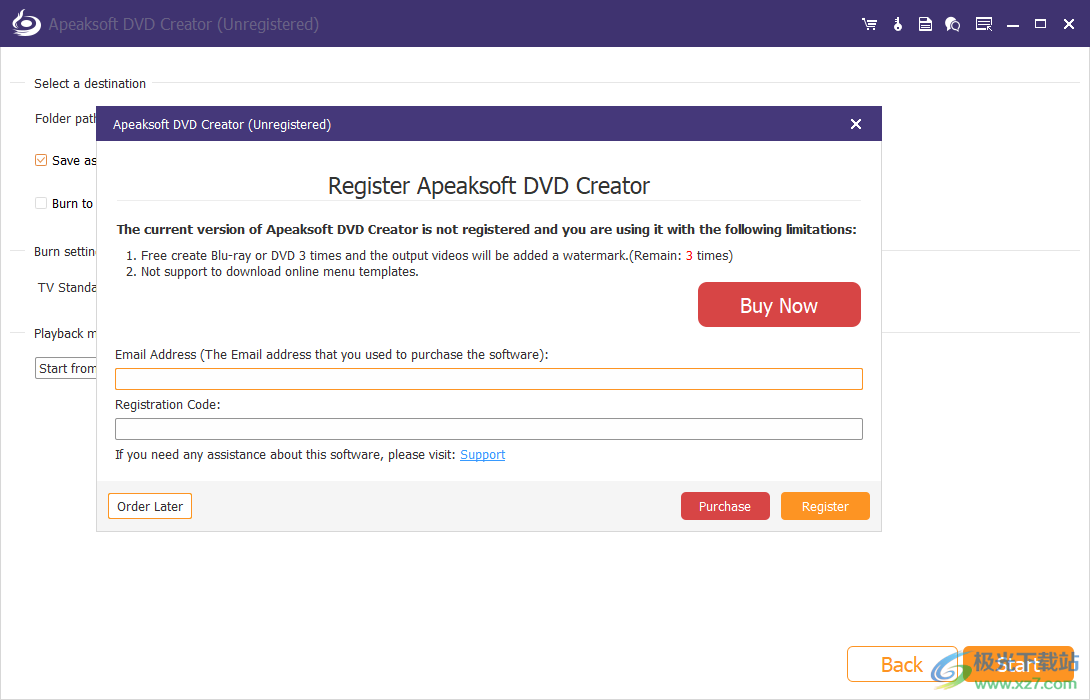1090x700 pixels.
Task: Click the red Buy Now button
Action: pos(779,304)
